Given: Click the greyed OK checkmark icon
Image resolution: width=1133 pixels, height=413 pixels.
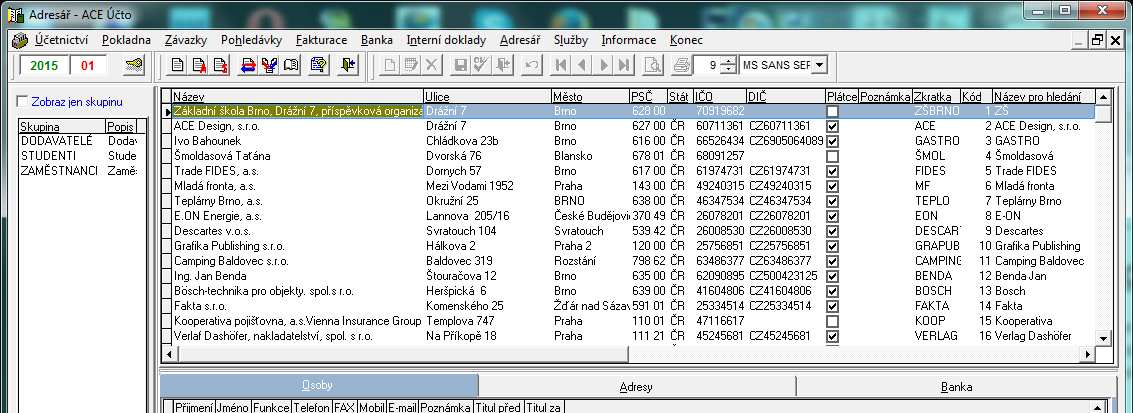Looking at the screenshot, I should tap(481, 66).
